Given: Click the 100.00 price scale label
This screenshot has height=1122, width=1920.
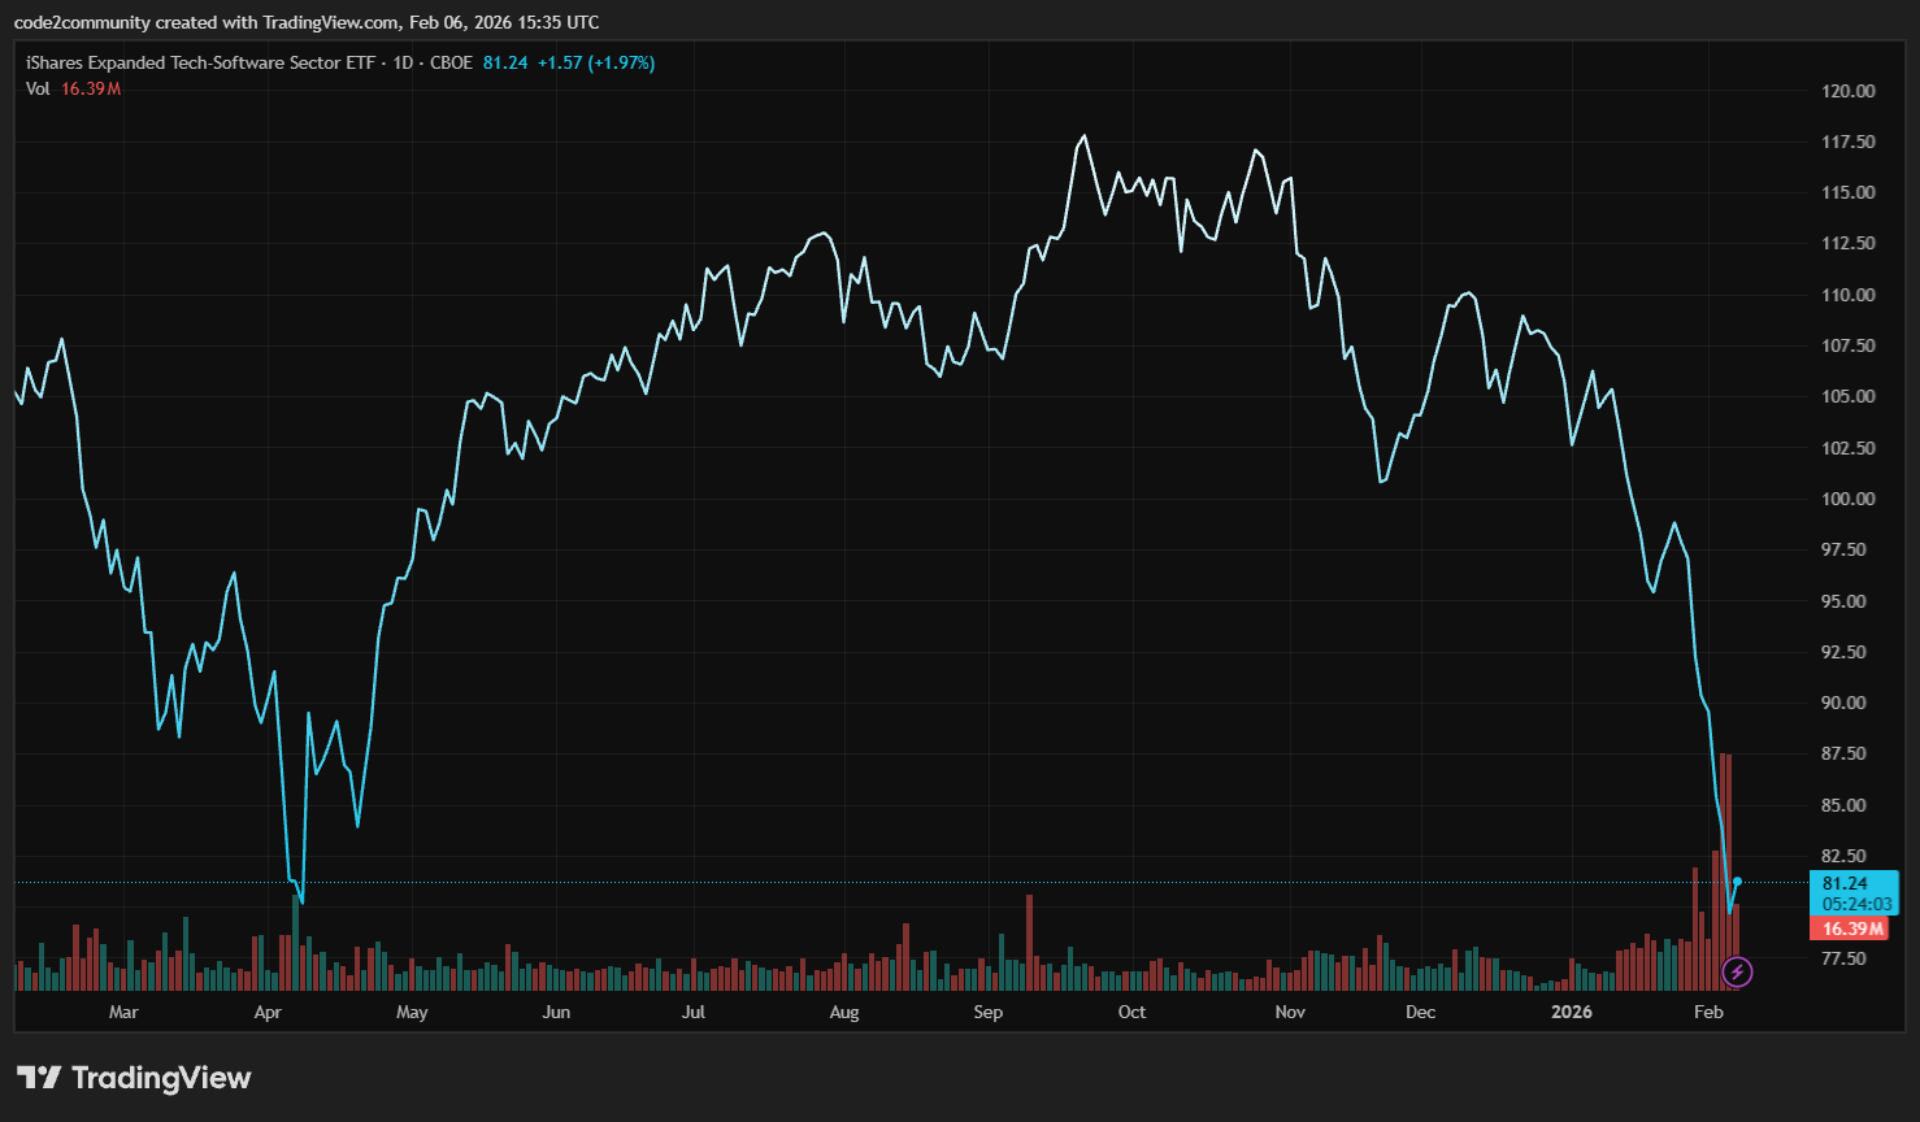Looking at the screenshot, I should tap(1847, 499).
